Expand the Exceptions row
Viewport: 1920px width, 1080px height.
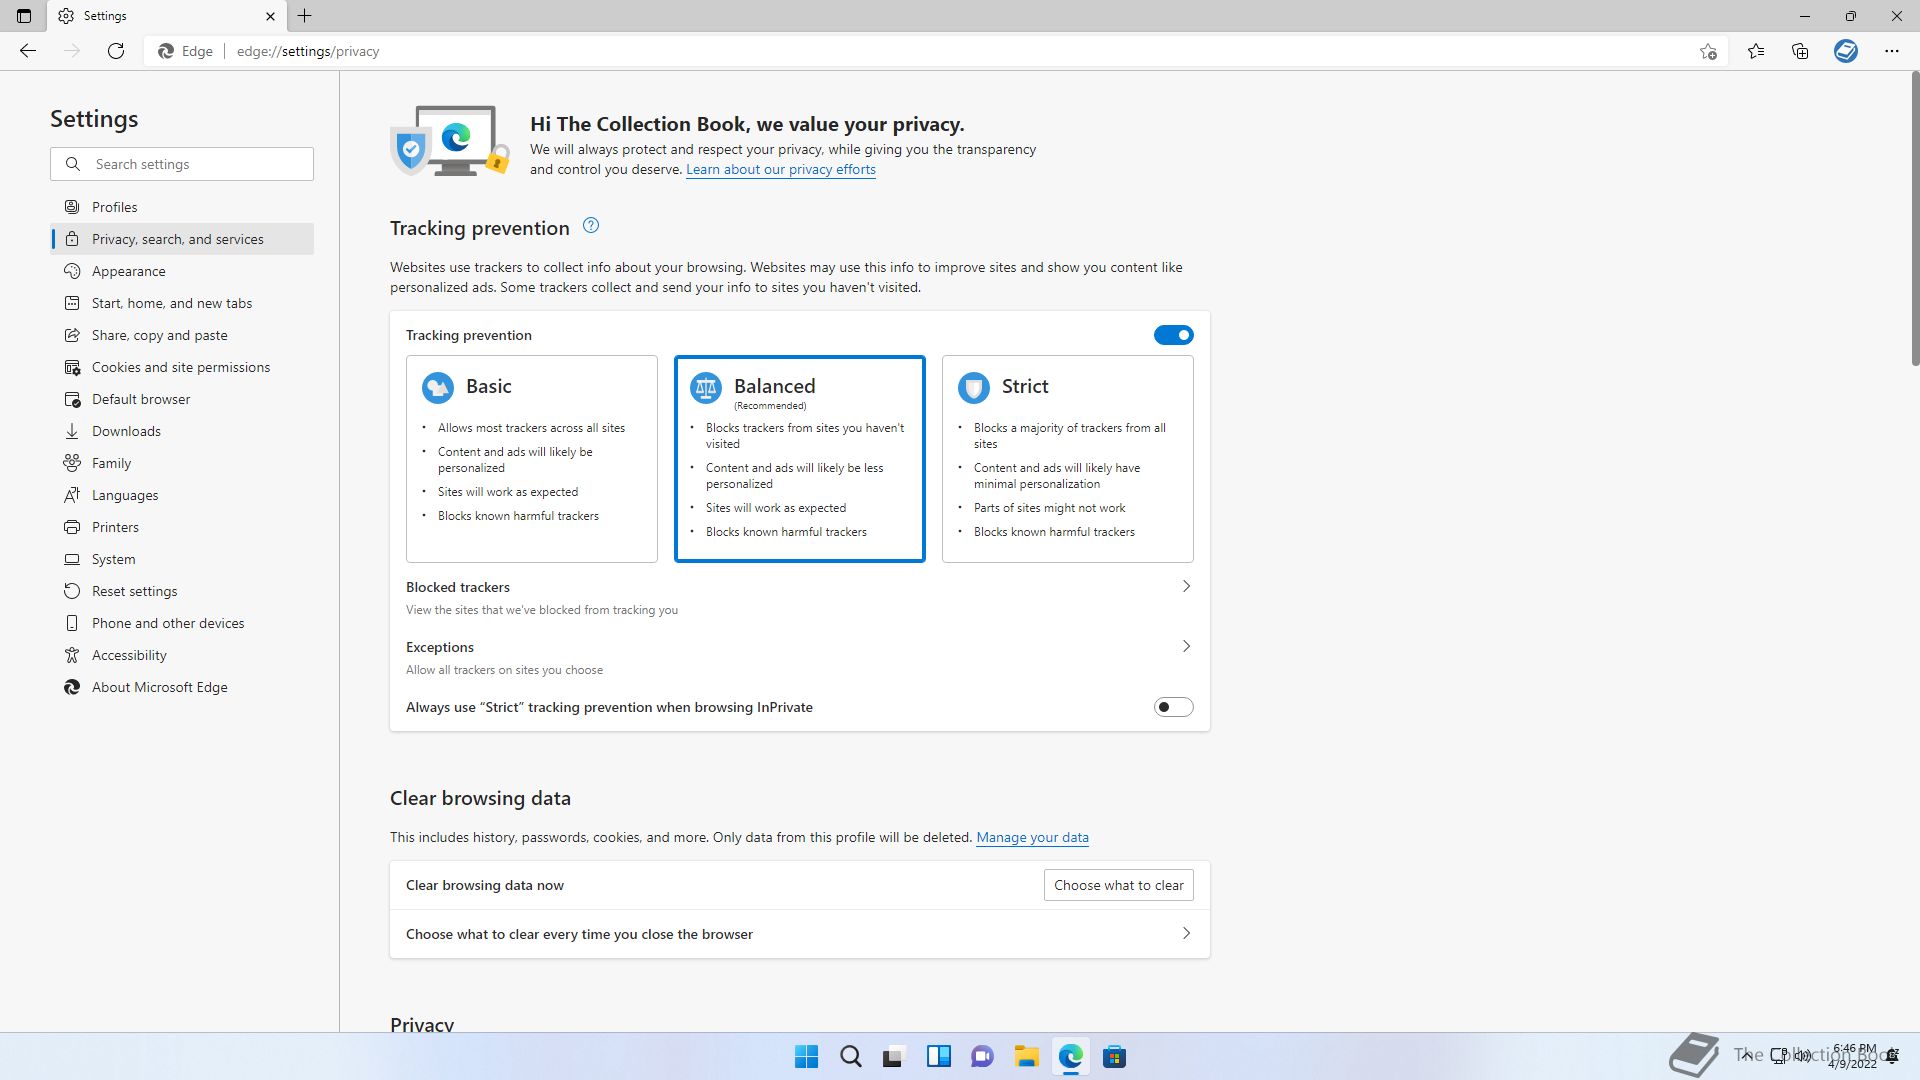click(800, 657)
